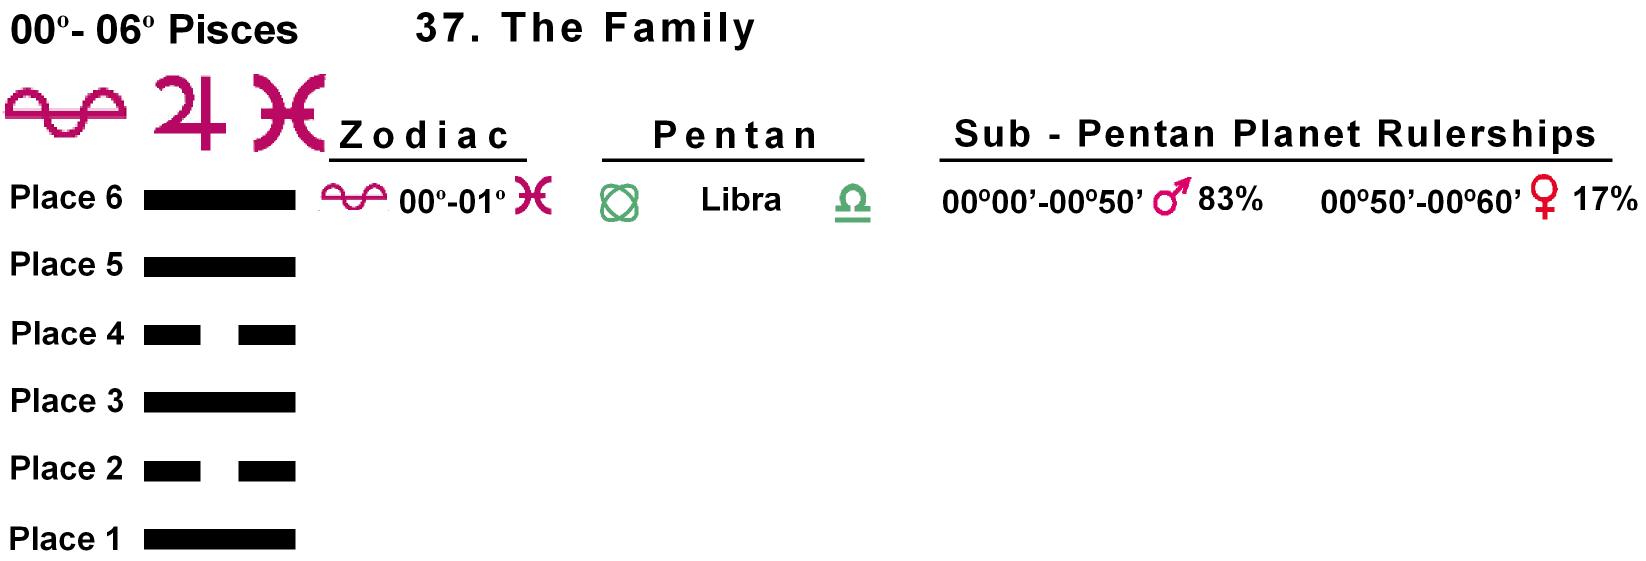Click the small wave symbol before 00º-01º
The height and width of the screenshot is (561, 1646).
tap(355, 200)
